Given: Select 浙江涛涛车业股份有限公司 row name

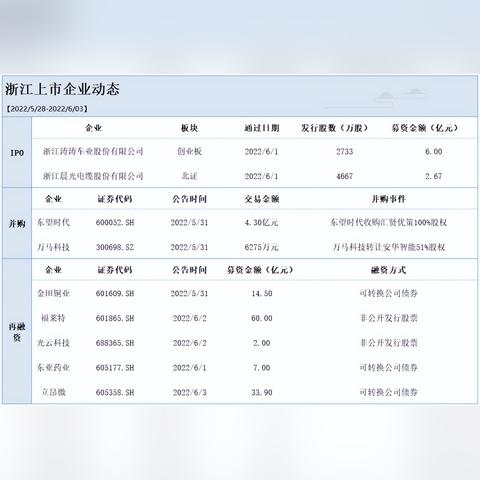Looking at the screenshot, I should pyautogui.click(x=93, y=152).
